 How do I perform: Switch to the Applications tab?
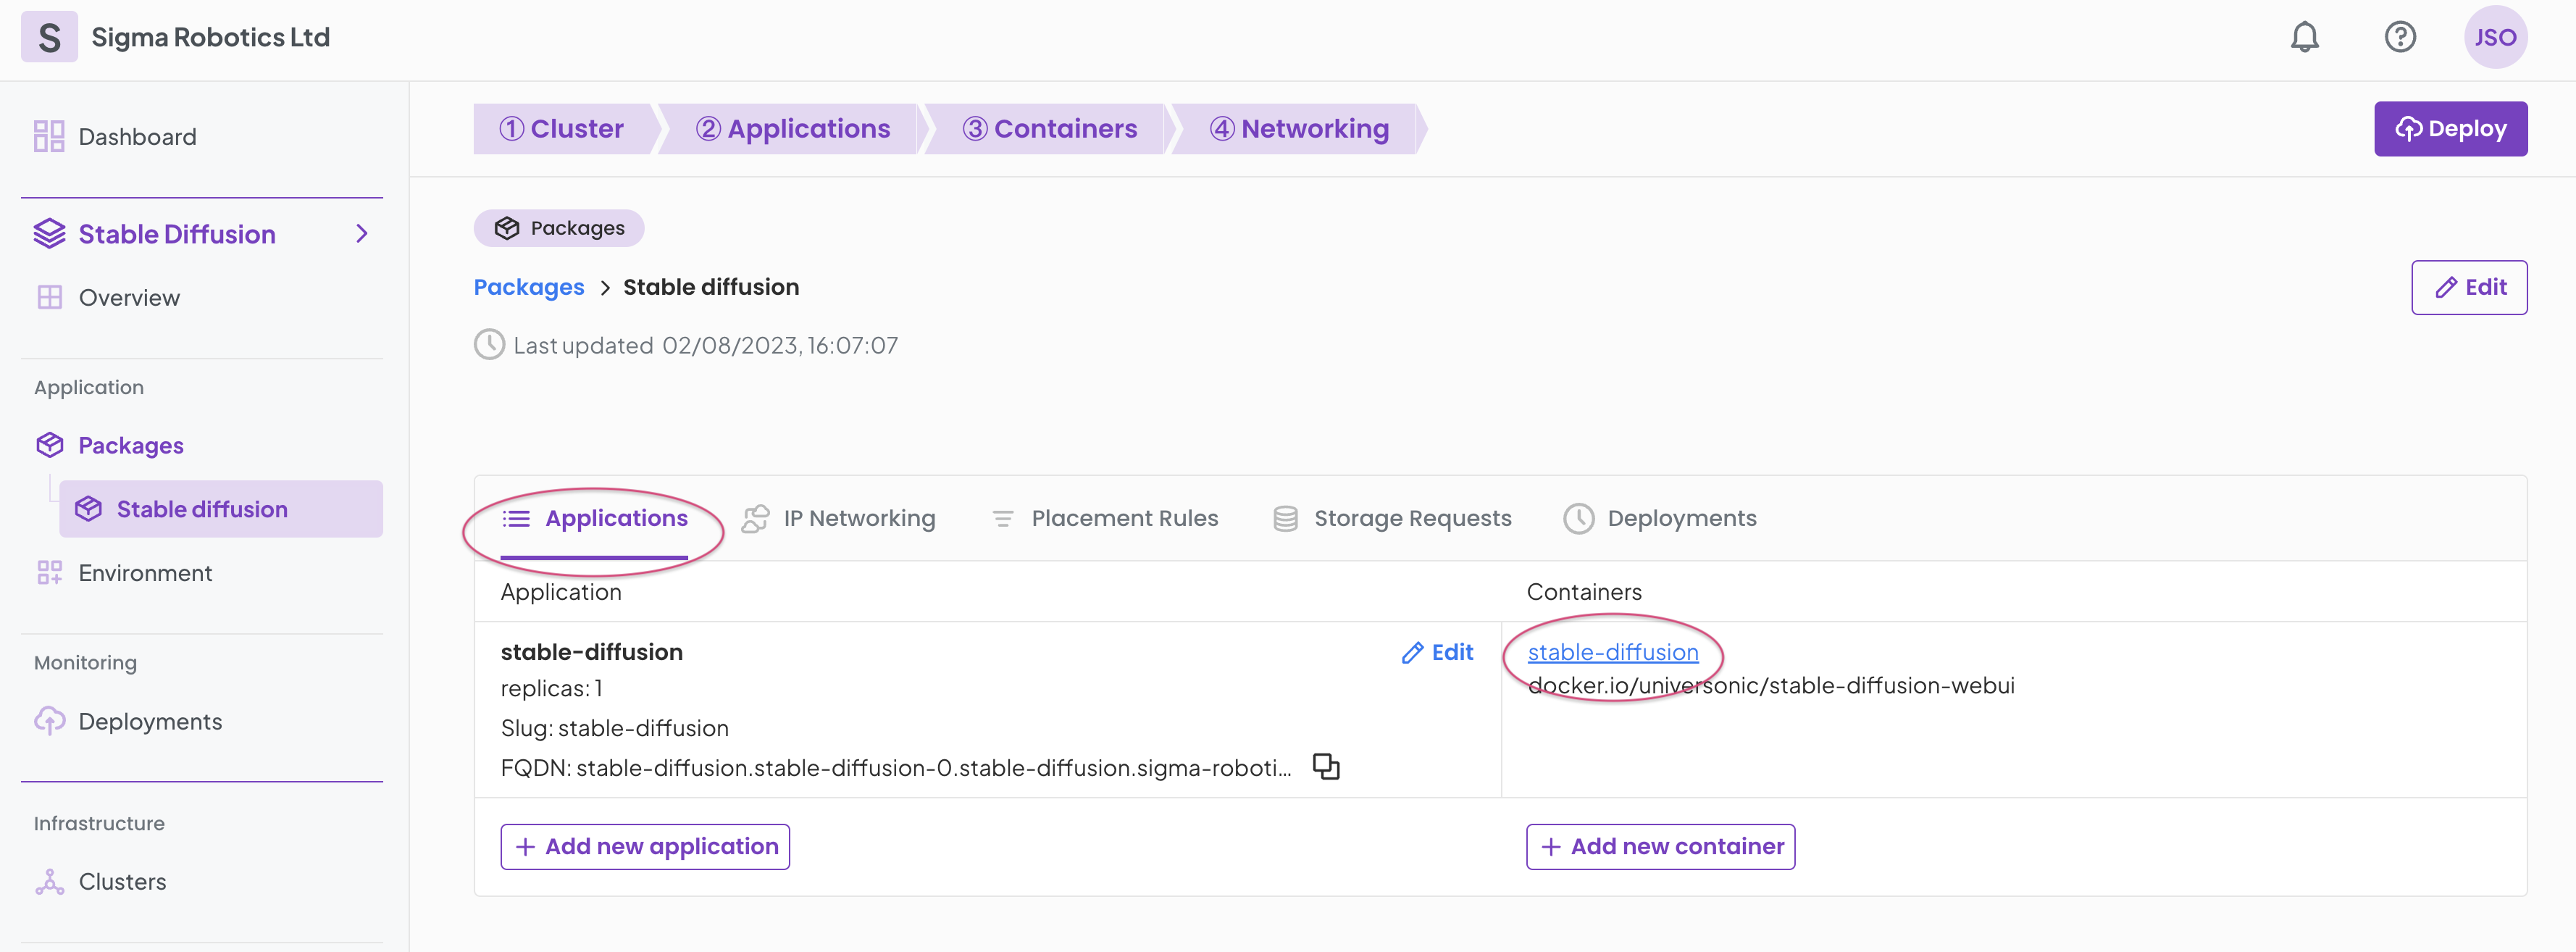click(595, 519)
